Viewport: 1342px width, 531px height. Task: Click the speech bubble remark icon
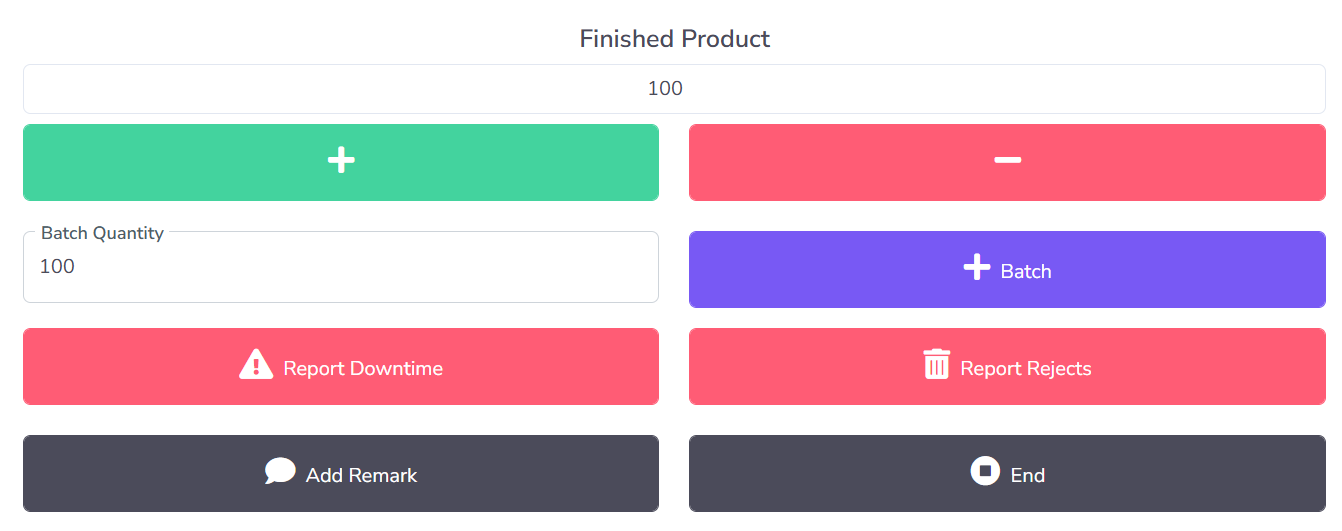(280, 471)
